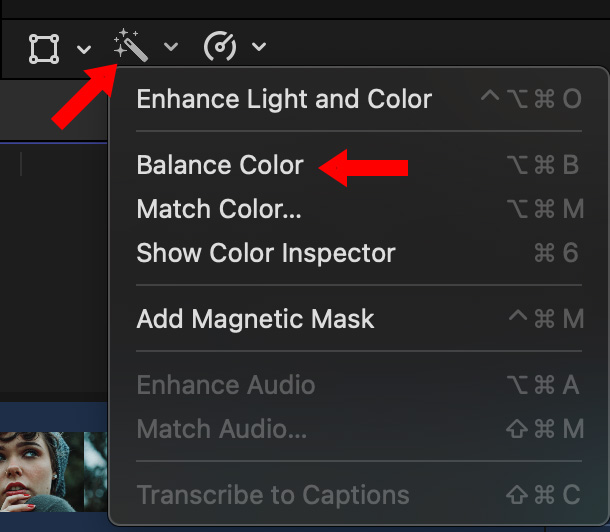This screenshot has height=532, width=610.
Task: Select Transcribe to Captions
Action: (273, 495)
